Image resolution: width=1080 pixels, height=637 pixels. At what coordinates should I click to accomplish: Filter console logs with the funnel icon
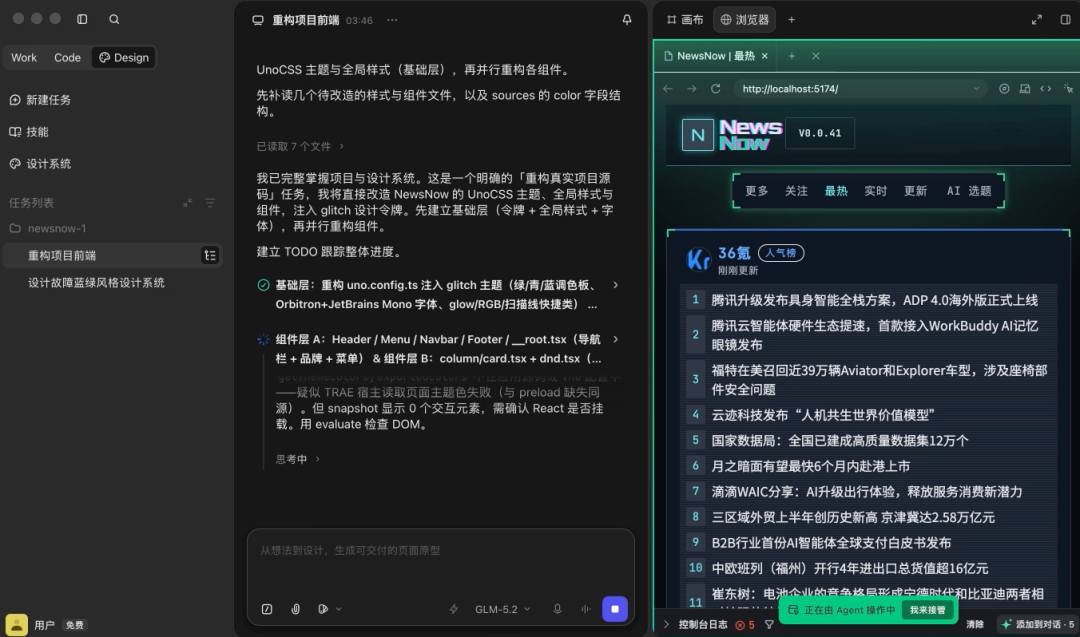769,625
